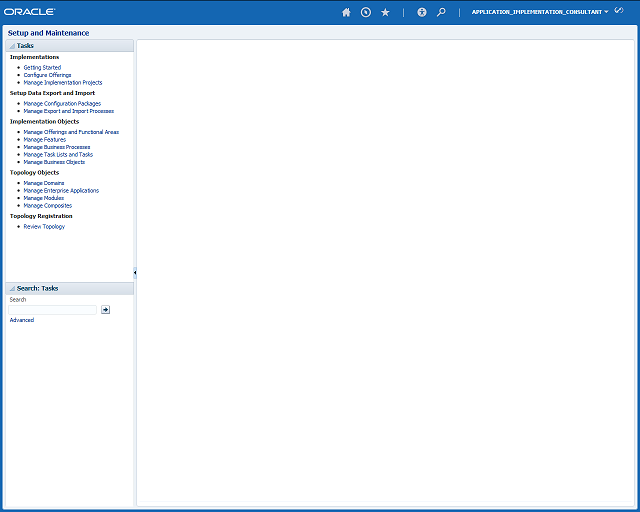Click the Oracle logo

(x=29, y=12)
